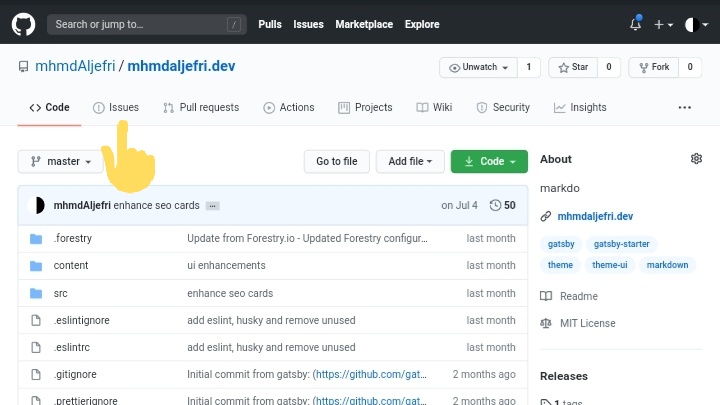Viewport: 720px width, 405px height.
Task: Open notifications bell icon
Action: (x=636, y=24)
